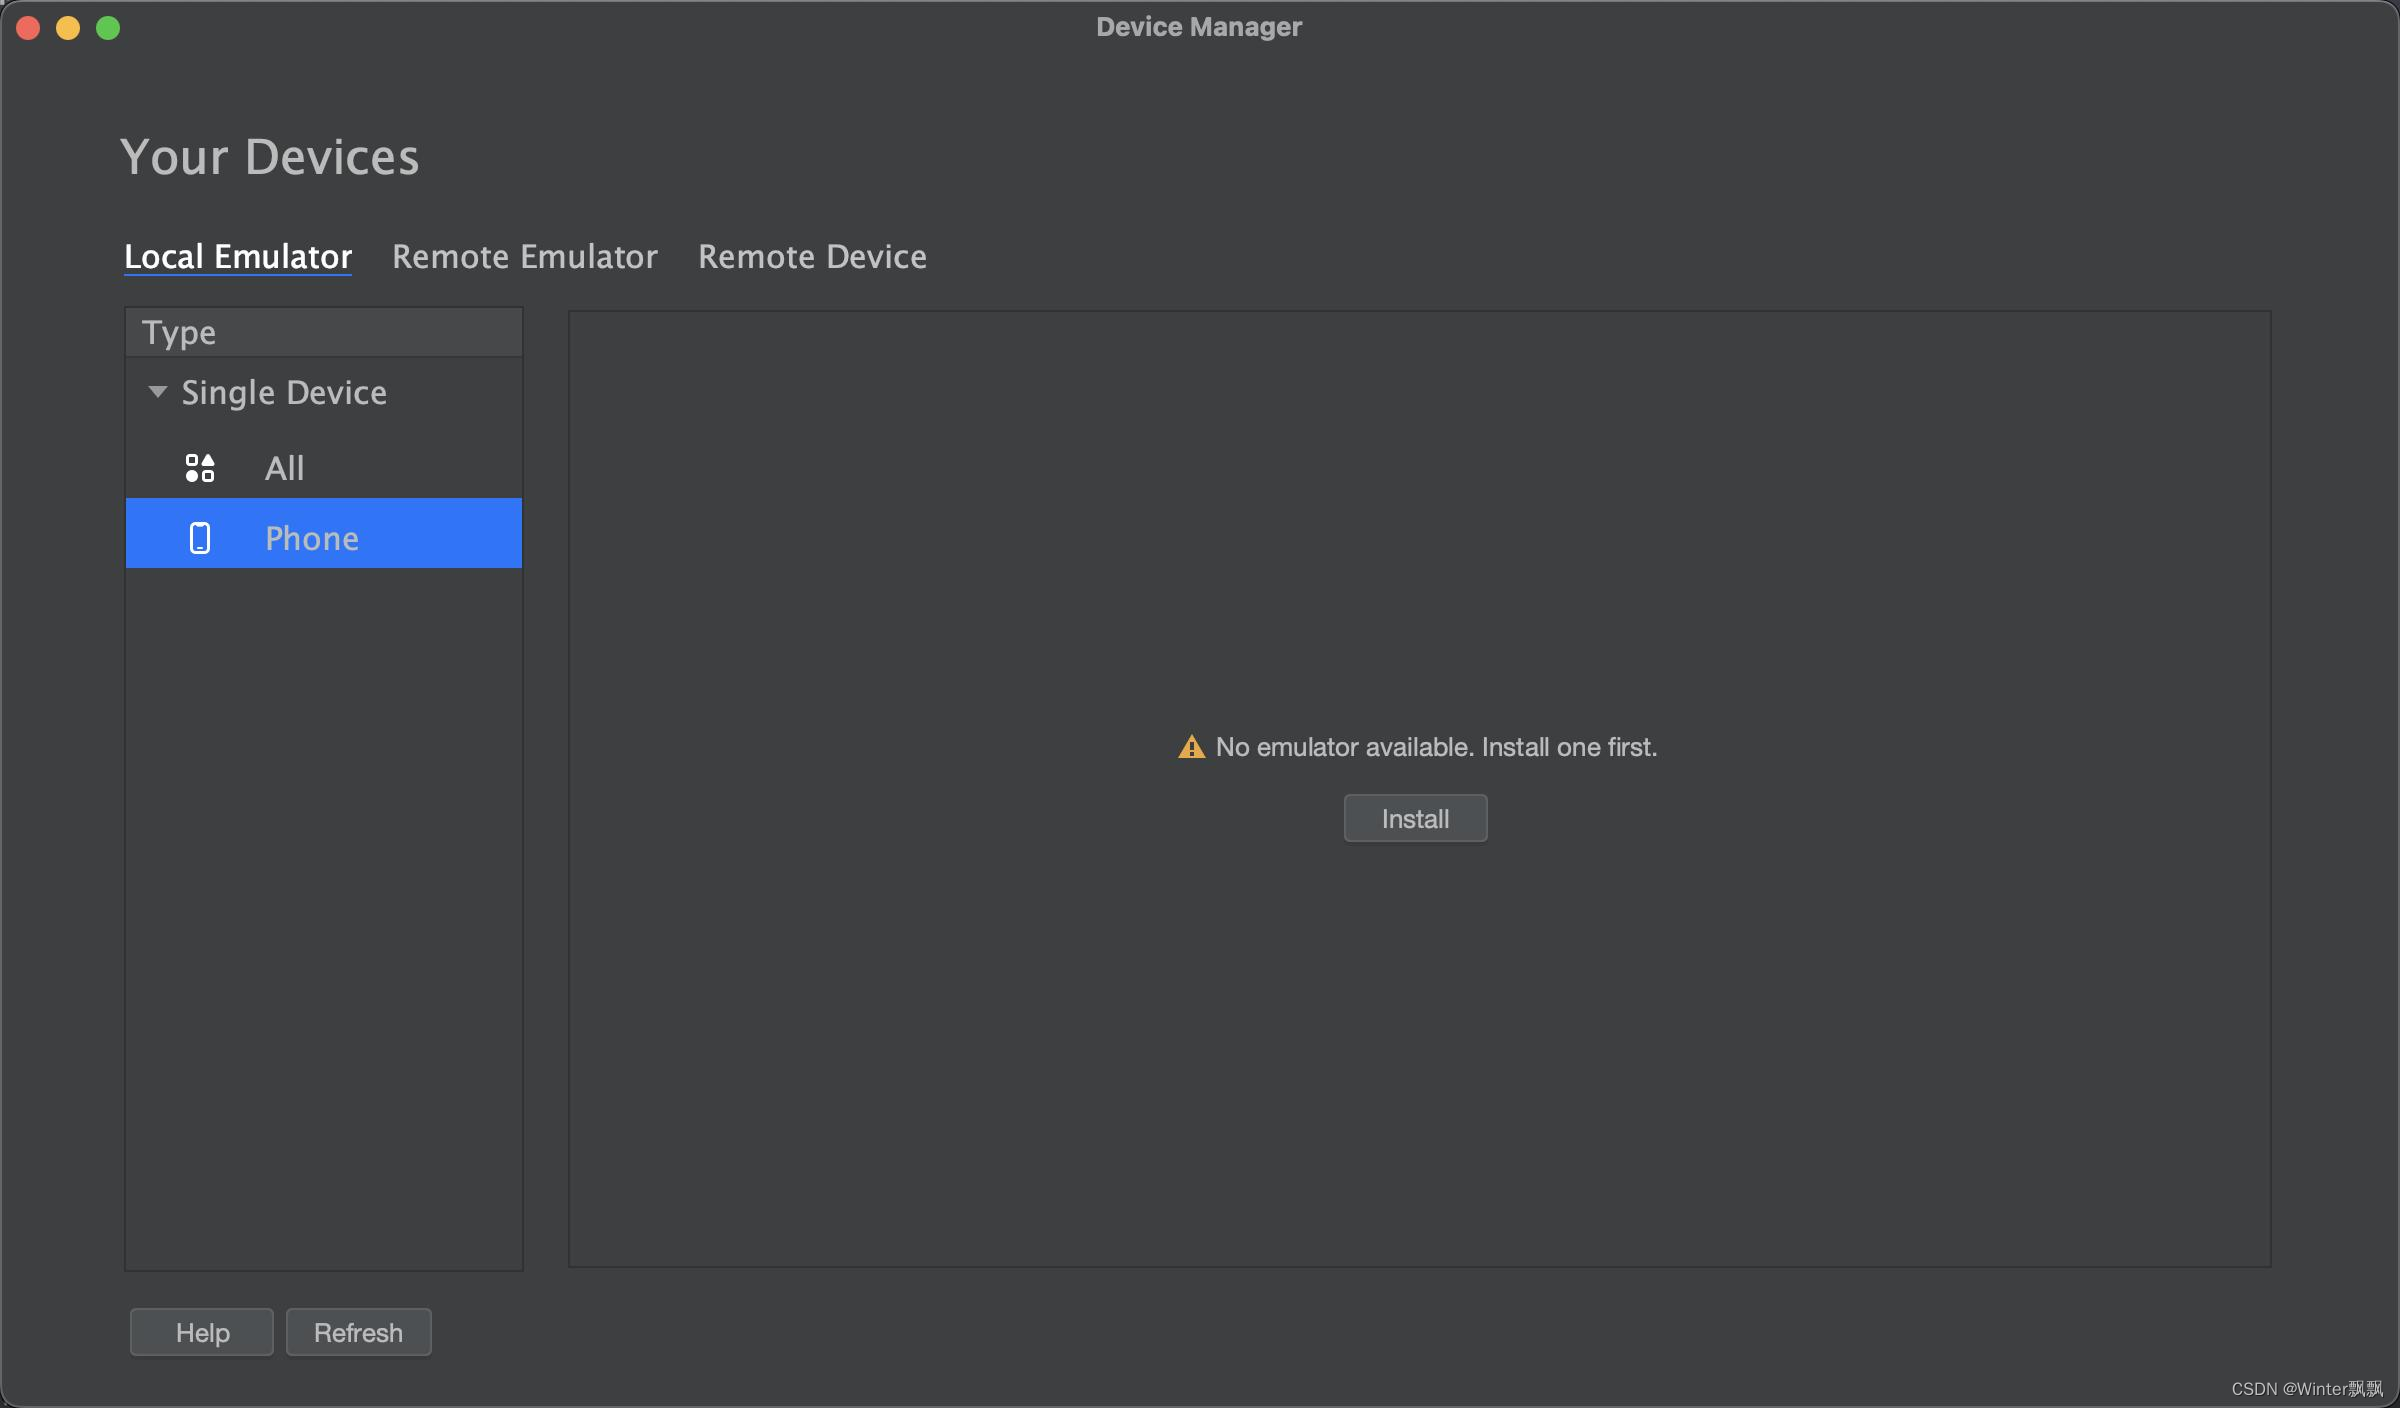Click the Type column header

click(x=178, y=332)
